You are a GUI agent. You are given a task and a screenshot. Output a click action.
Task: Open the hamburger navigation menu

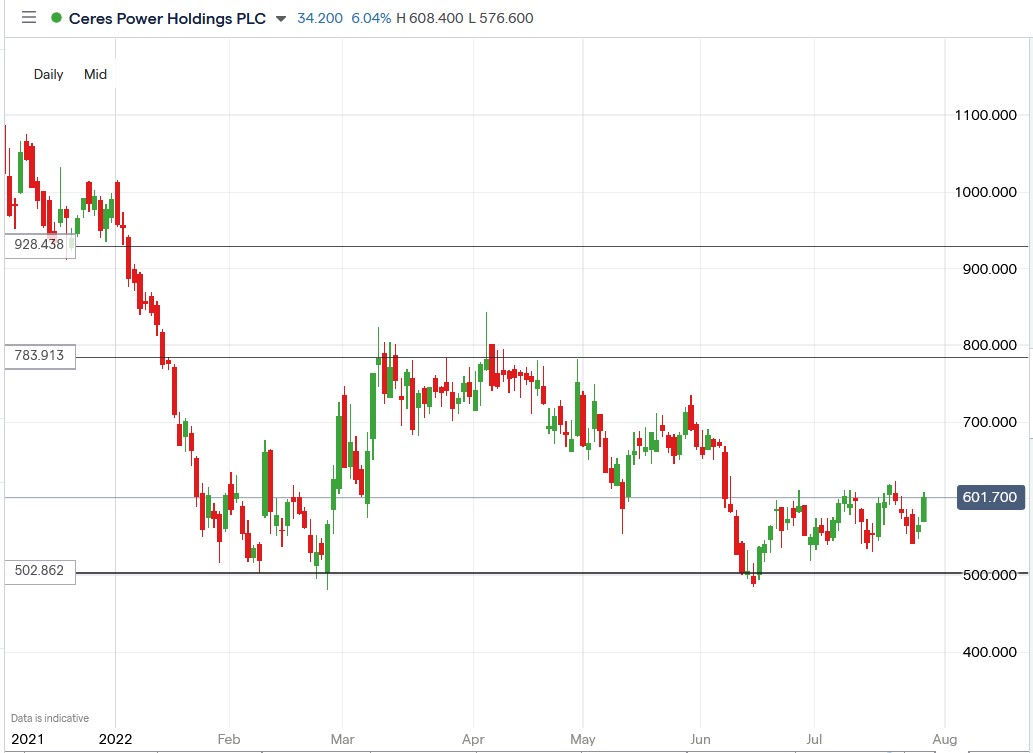(28, 18)
